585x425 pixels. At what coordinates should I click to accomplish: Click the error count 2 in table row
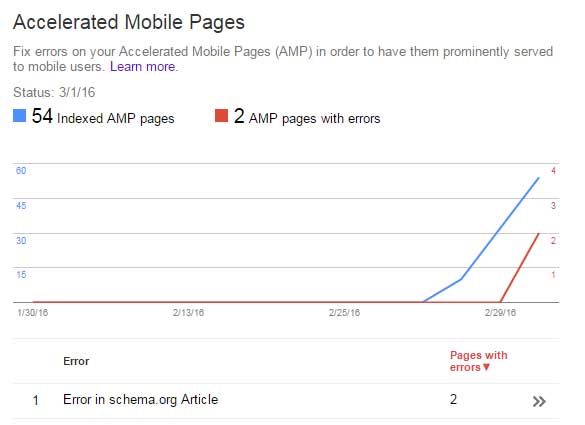click(453, 400)
